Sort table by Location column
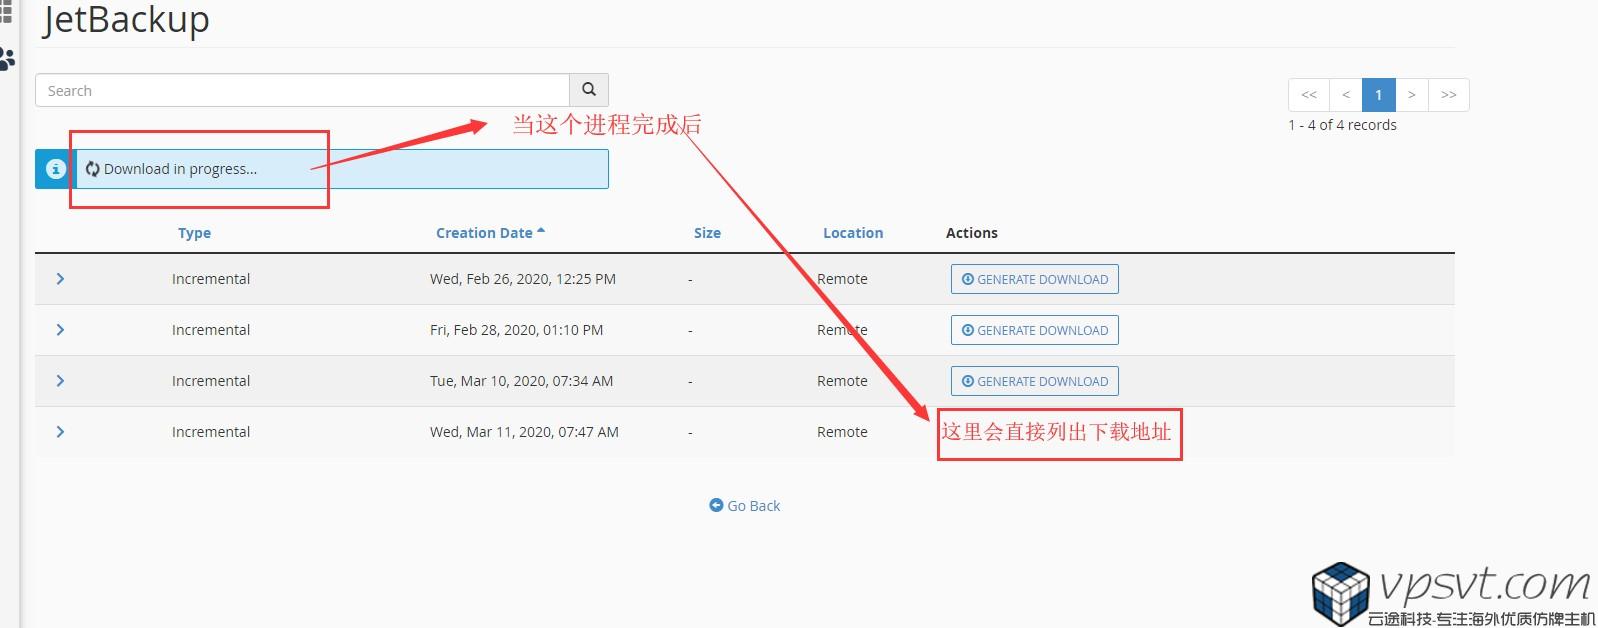The height and width of the screenshot is (628, 1598). [853, 233]
